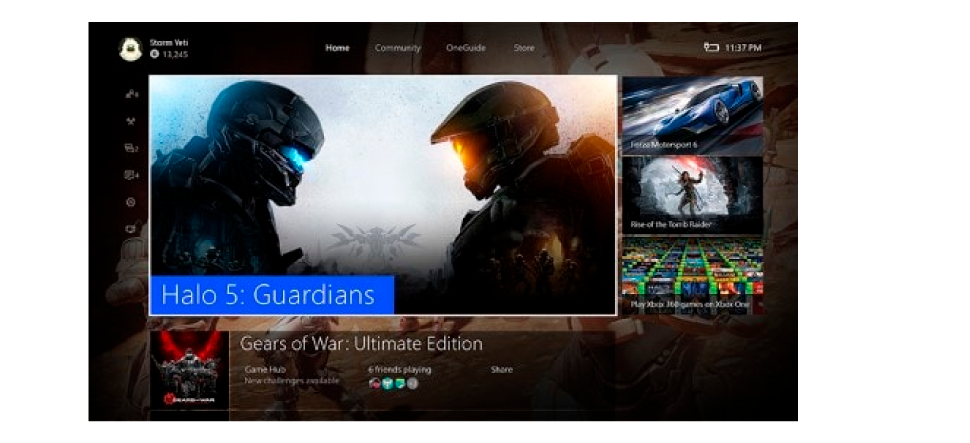View the 6 friends playing avatars
This screenshot has height=443, width=970.
pyautogui.click(x=393, y=384)
